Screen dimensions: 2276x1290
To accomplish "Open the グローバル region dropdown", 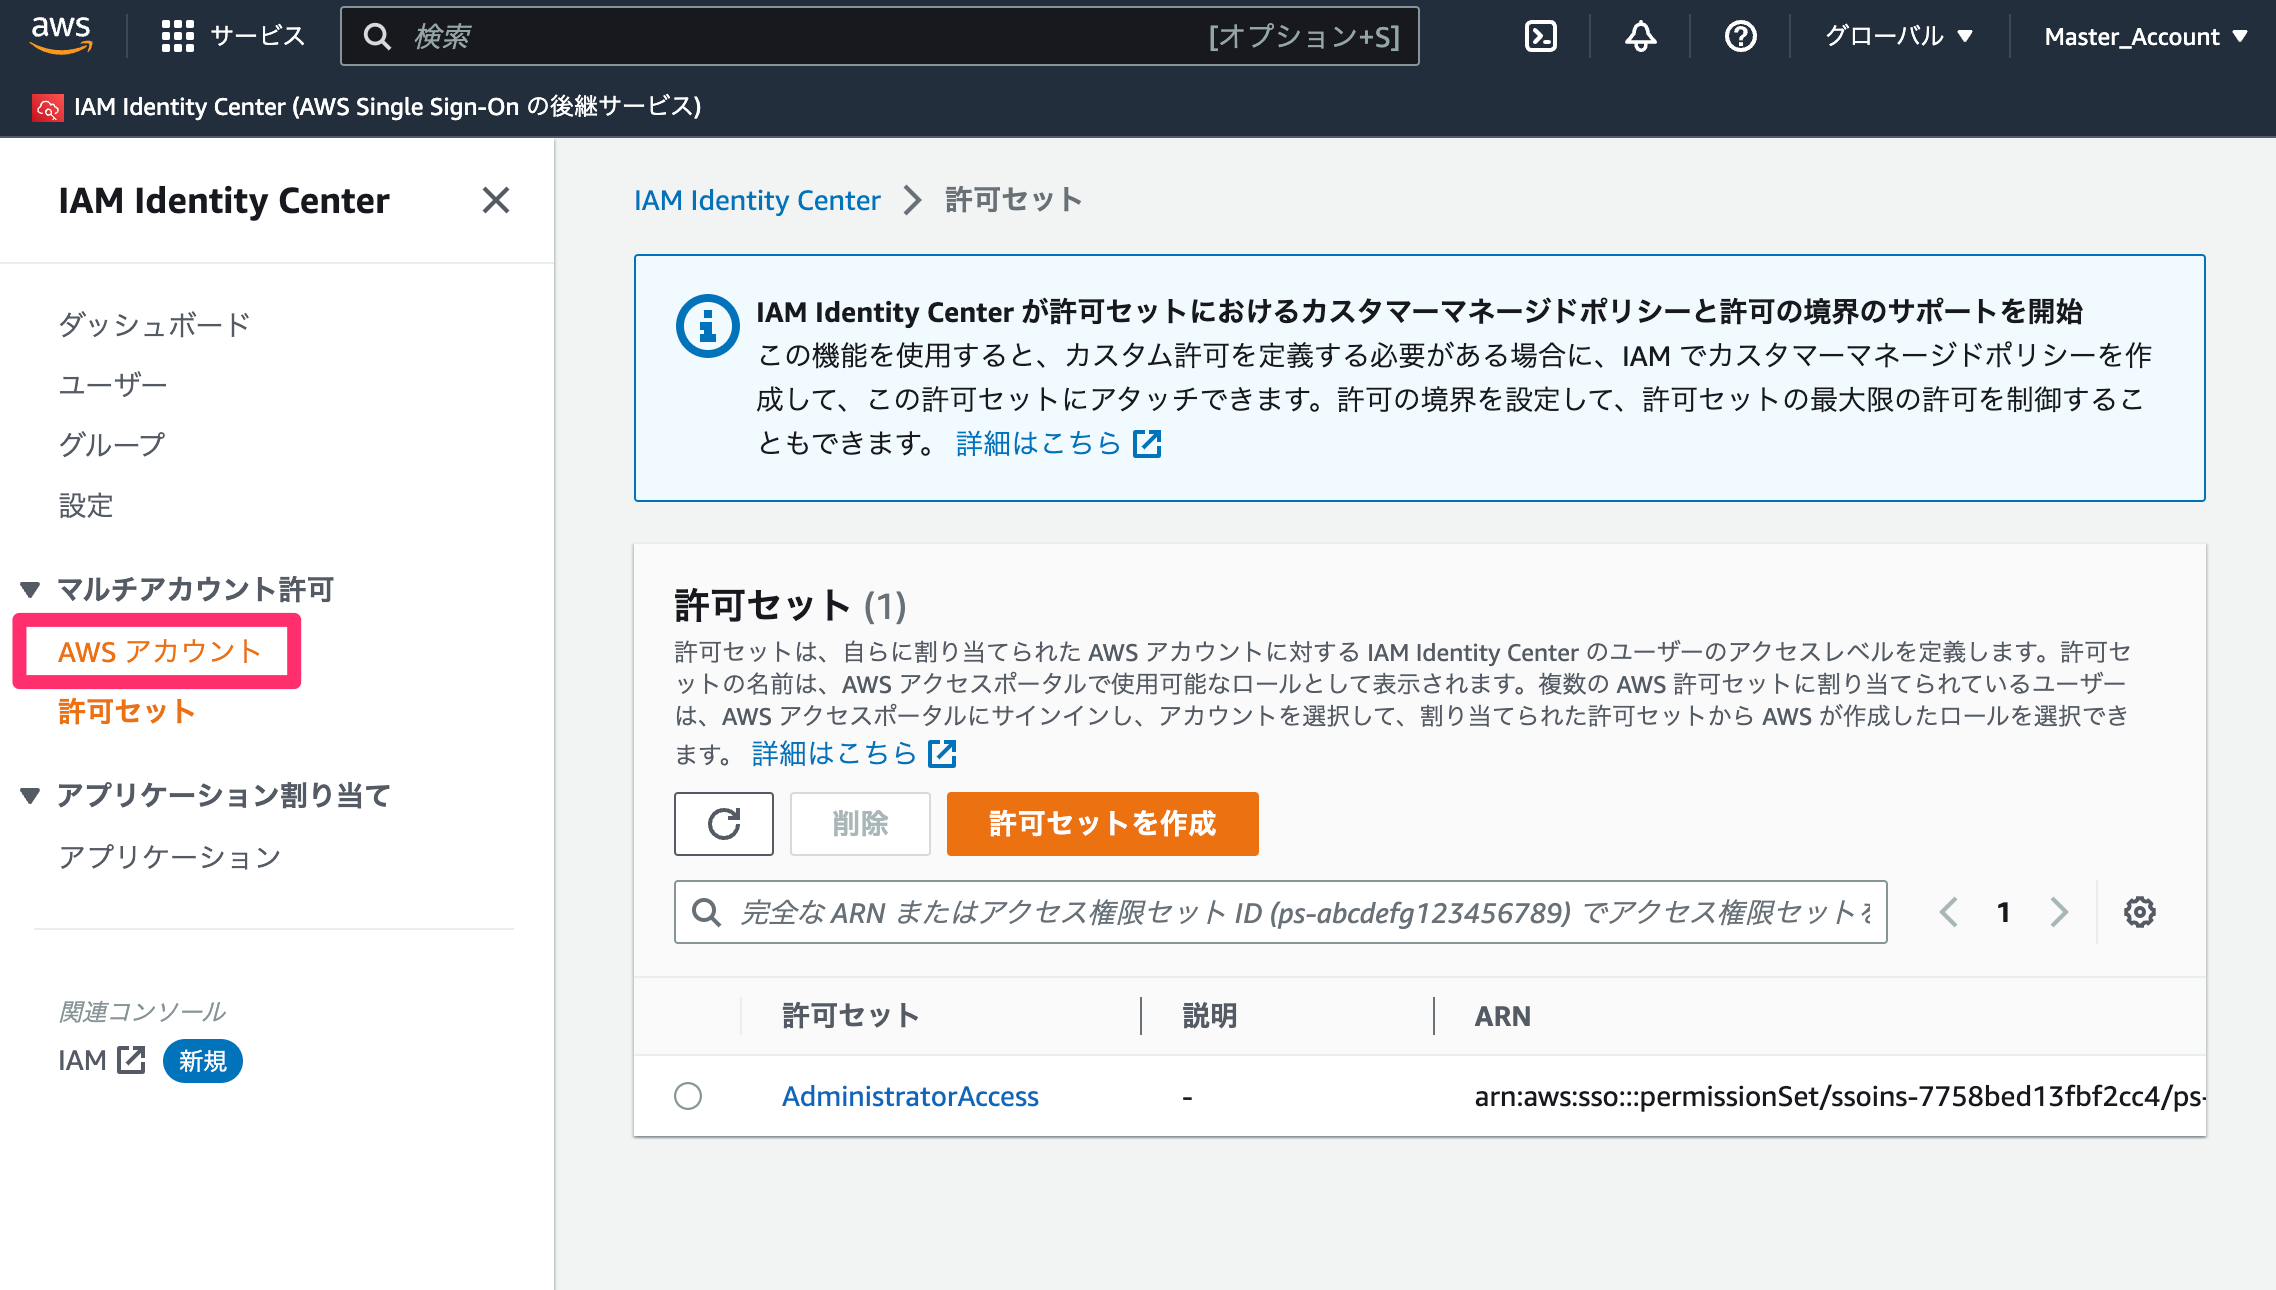I will (1899, 37).
